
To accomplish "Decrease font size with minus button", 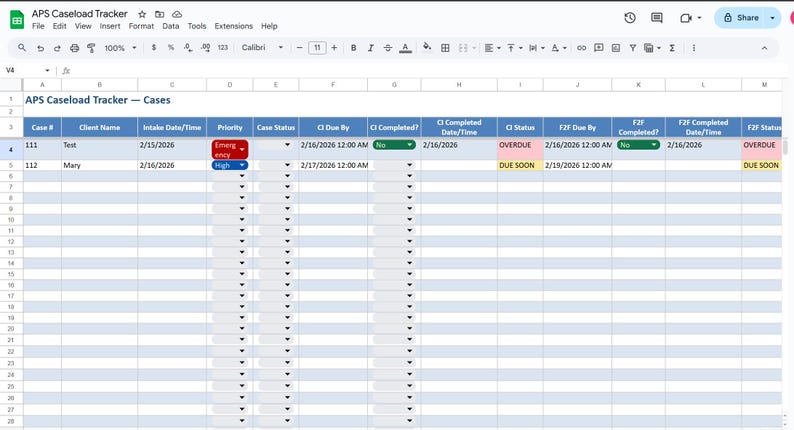I will point(299,48).
